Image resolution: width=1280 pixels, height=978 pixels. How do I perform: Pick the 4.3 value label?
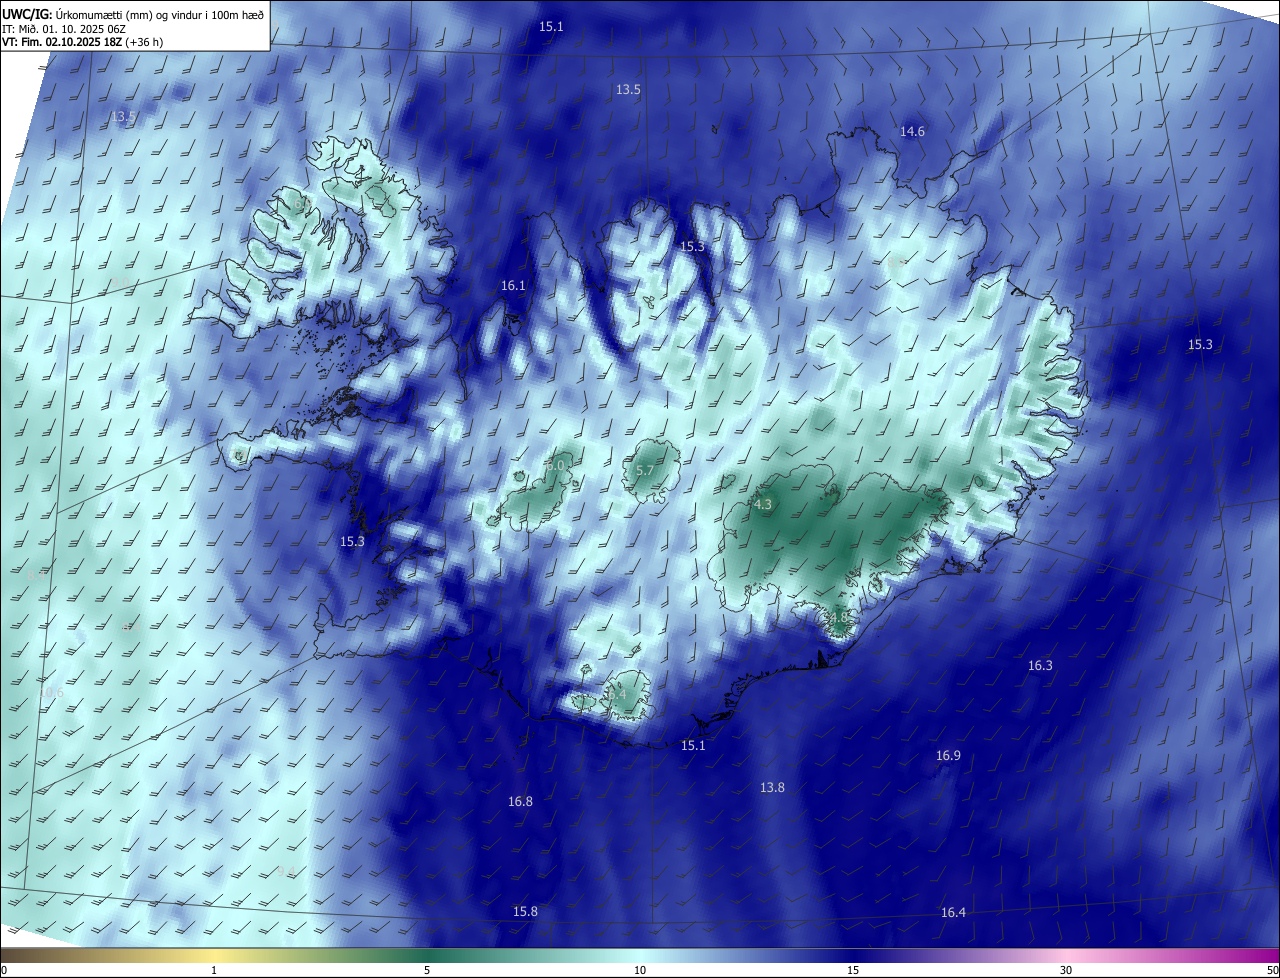[763, 505]
